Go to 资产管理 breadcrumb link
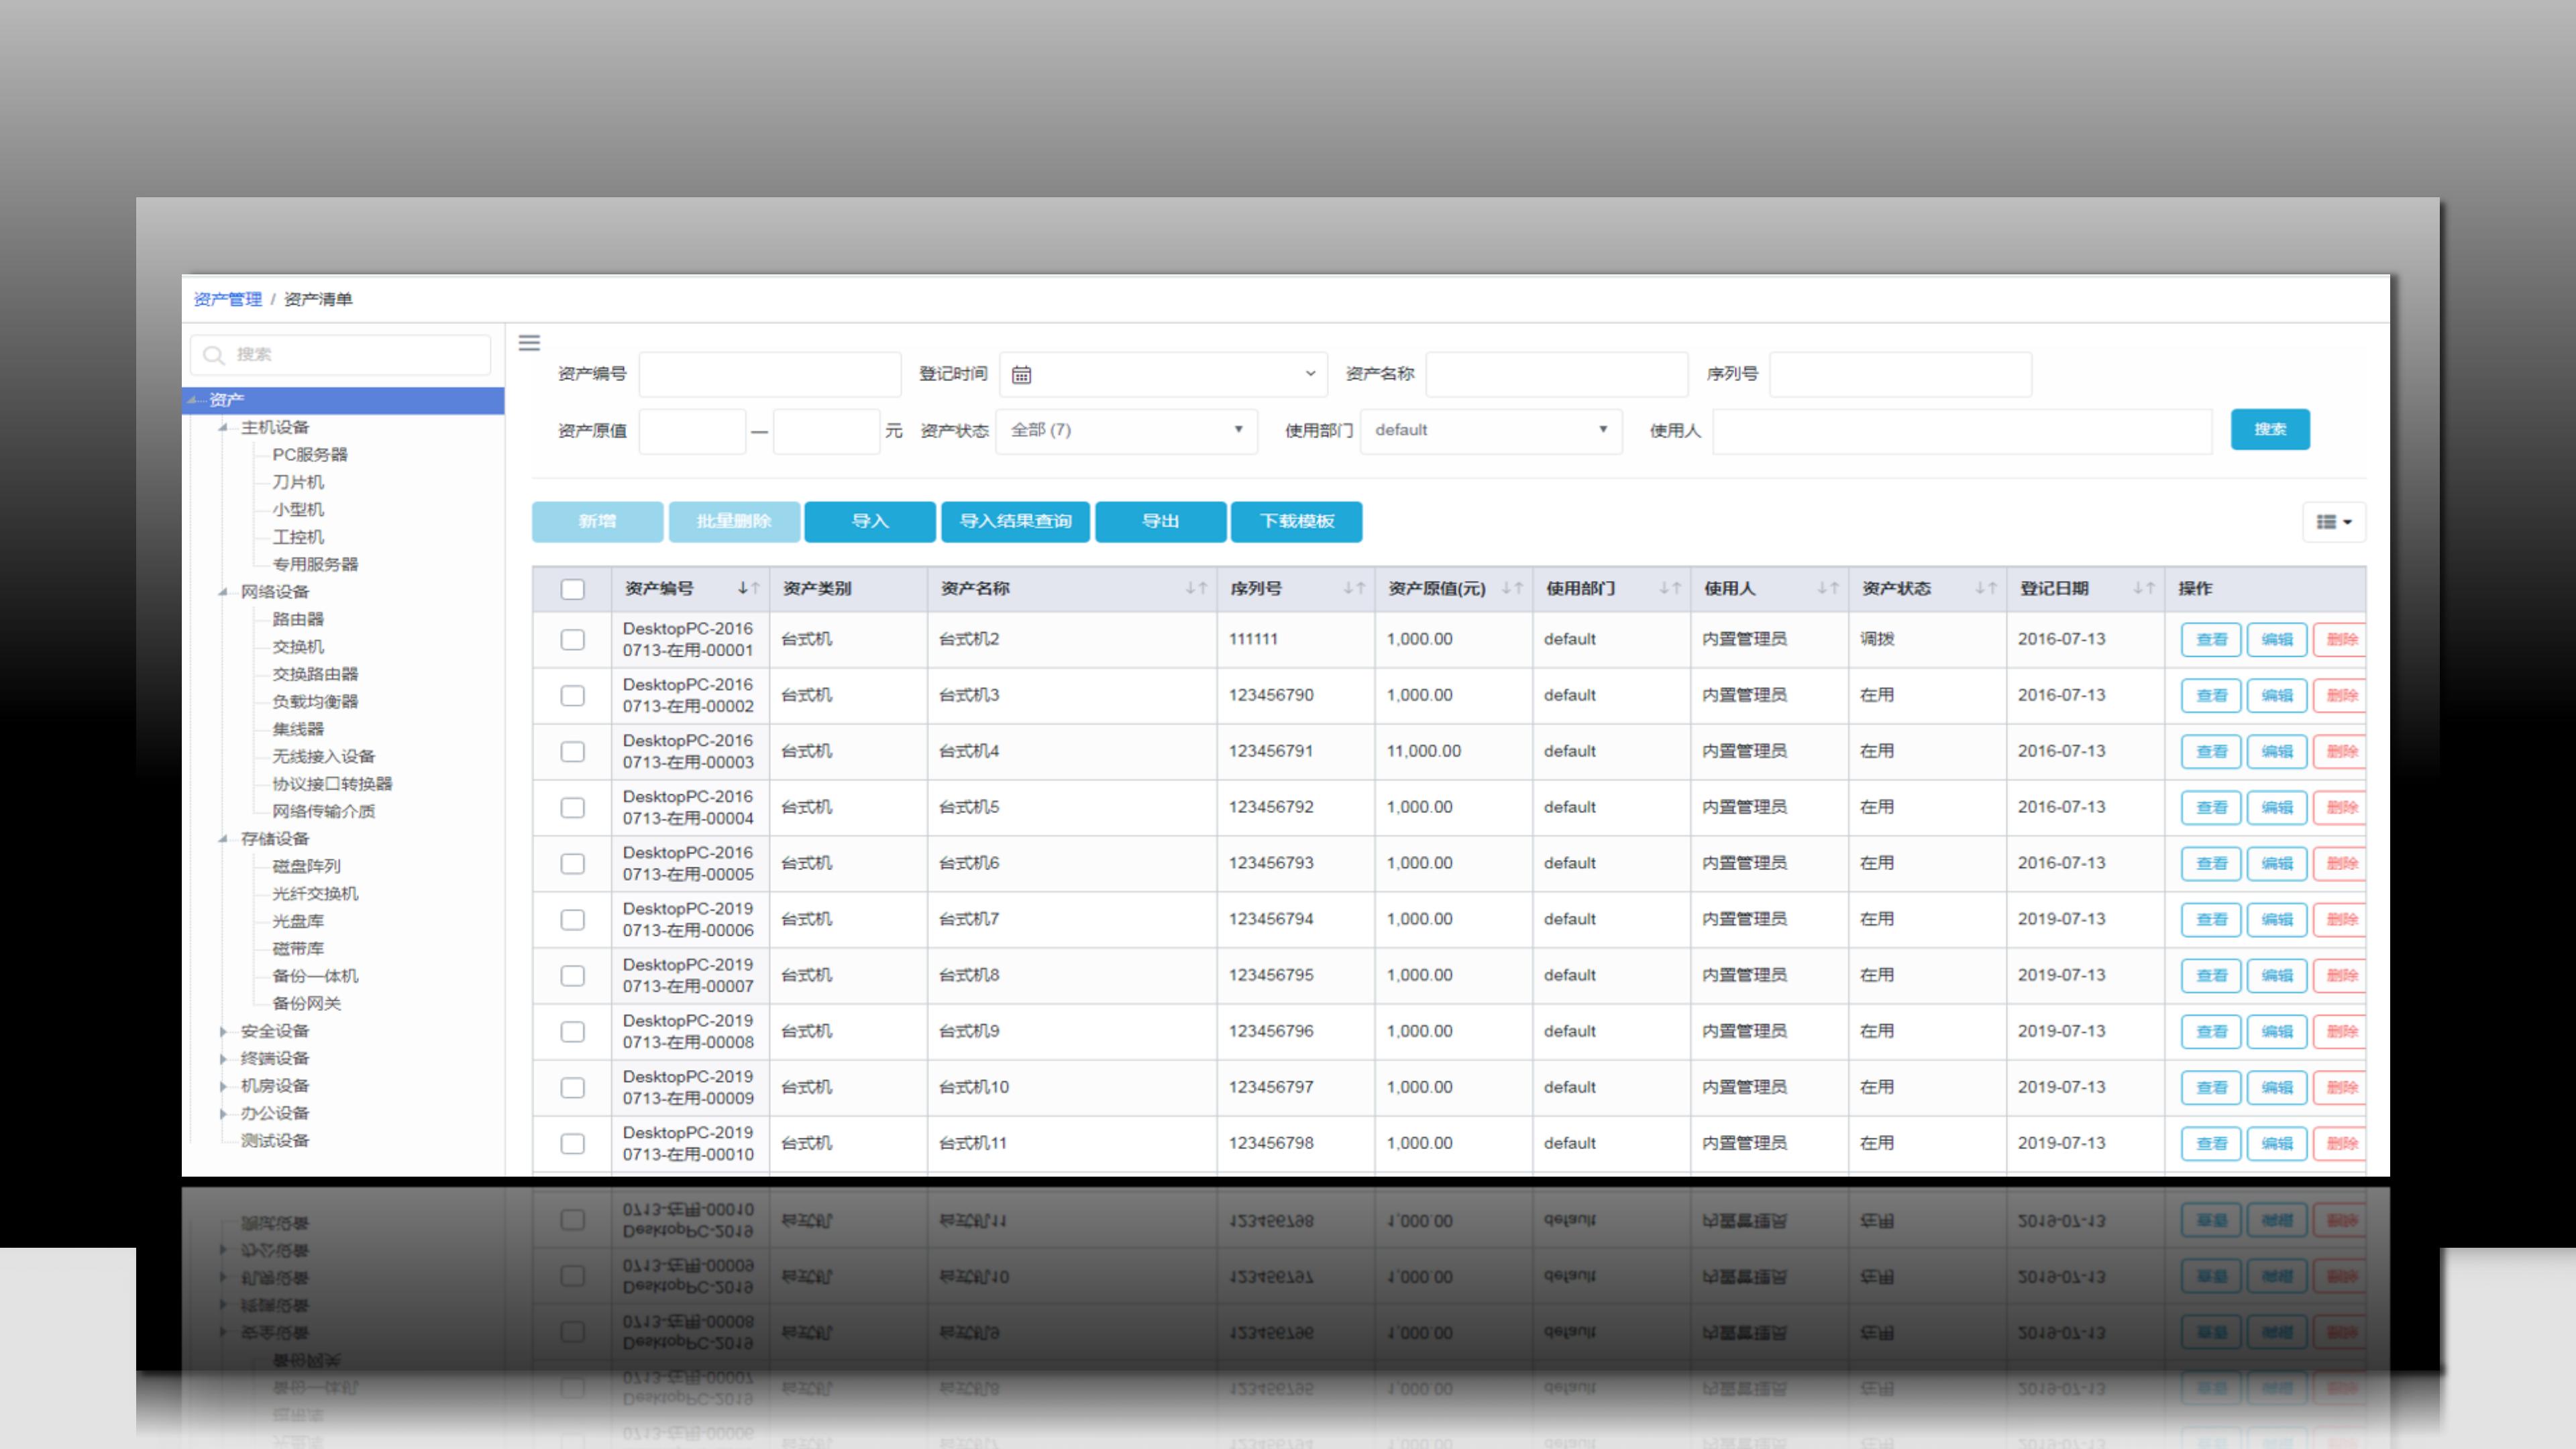The image size is (2576, 1449). coord(228,299)
